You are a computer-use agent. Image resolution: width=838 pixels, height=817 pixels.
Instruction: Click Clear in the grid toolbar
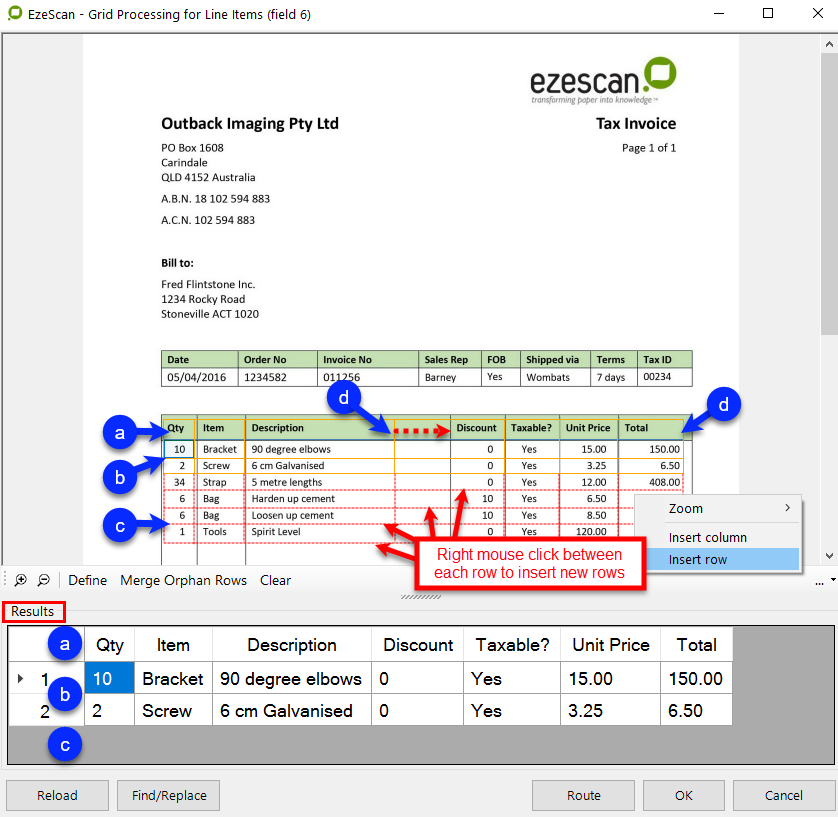click(x=275, y=580)
